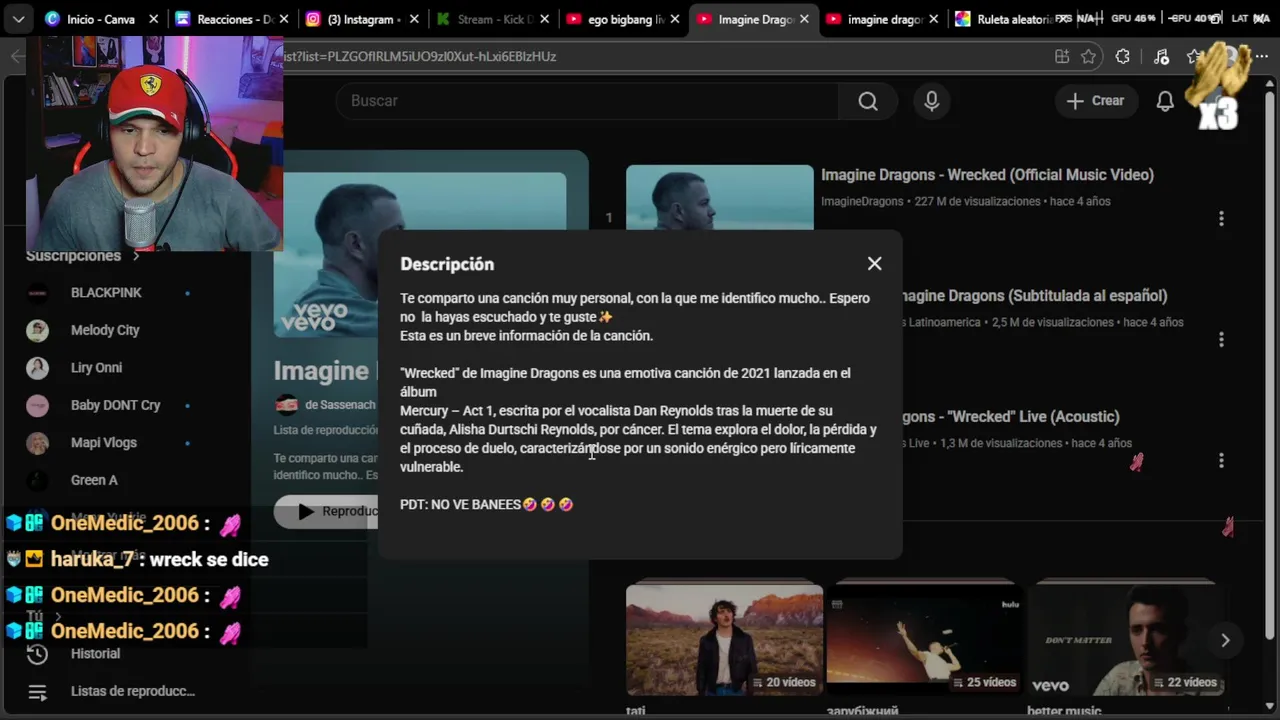The image size is (1280, 720).
Task: Search YouTube with the magnifier icon
Action: point(868,101)
